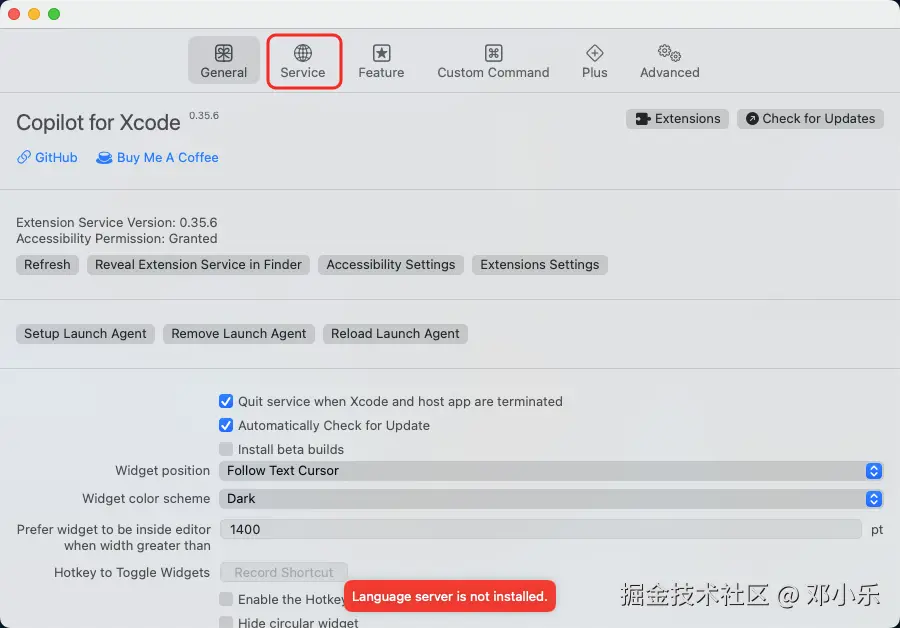This screenshot has height=628, width=900.
Task: Go to the Plus tab
Action: tap(594, 61)
